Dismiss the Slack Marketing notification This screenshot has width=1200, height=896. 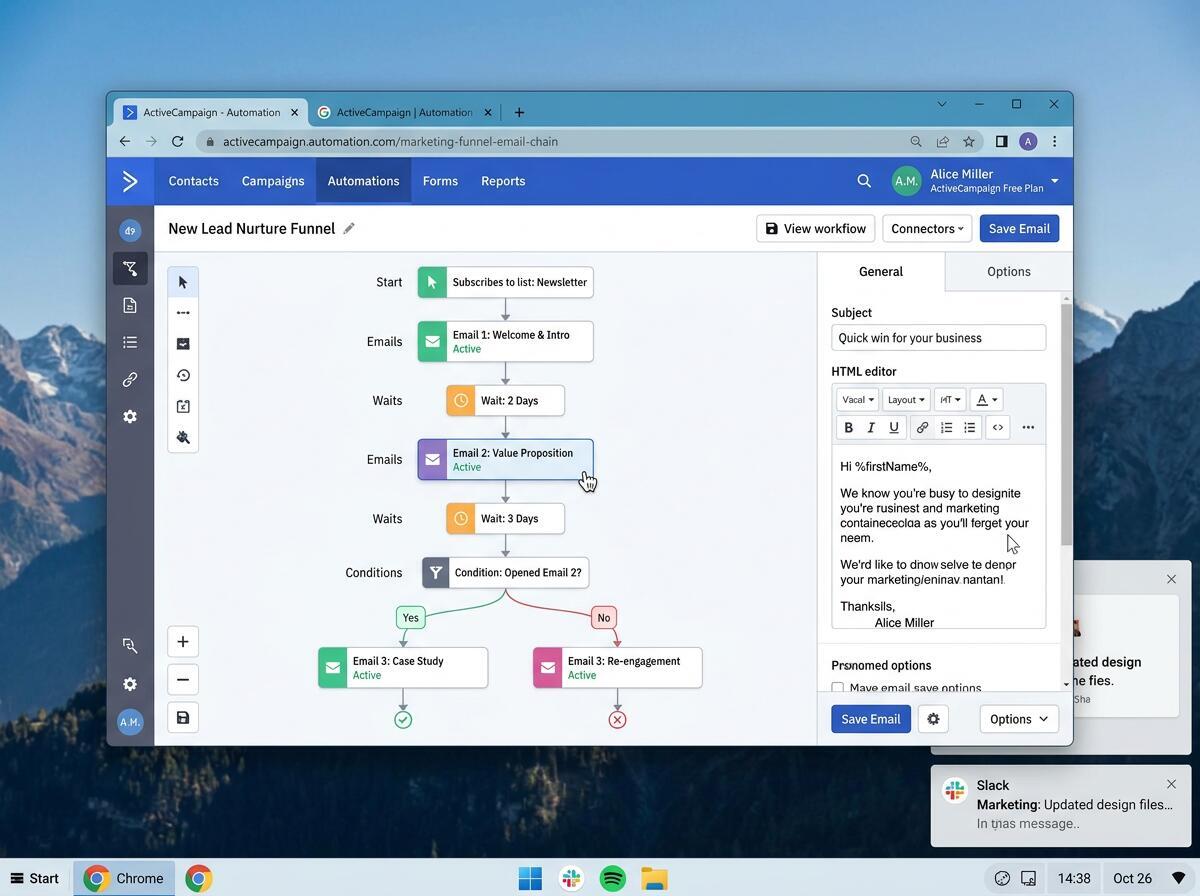coord(1171,784)
